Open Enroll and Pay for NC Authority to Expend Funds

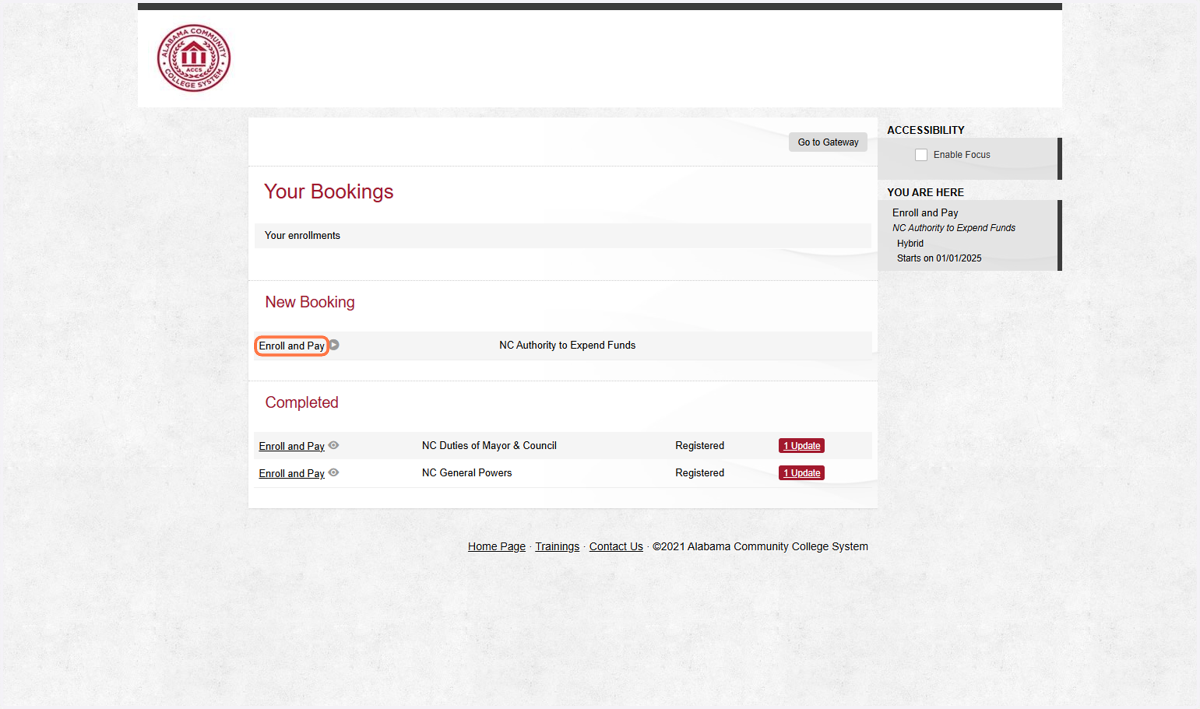pos(292,346)
